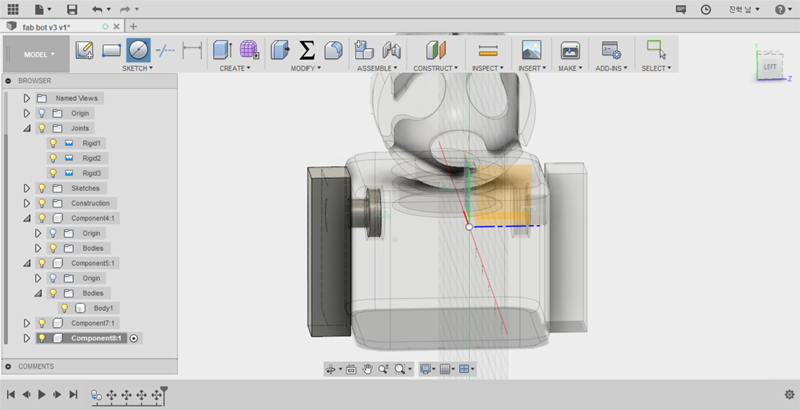Expand the Named Views folder

pos(27,98)
